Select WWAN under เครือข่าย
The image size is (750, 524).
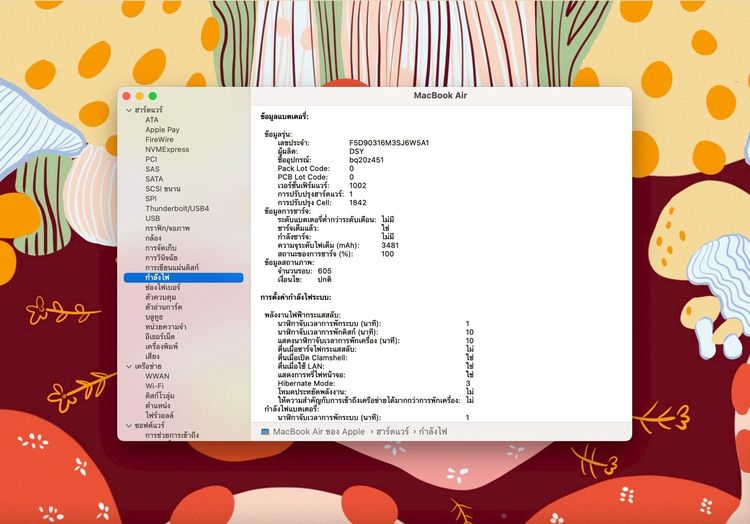pos(157,376)
